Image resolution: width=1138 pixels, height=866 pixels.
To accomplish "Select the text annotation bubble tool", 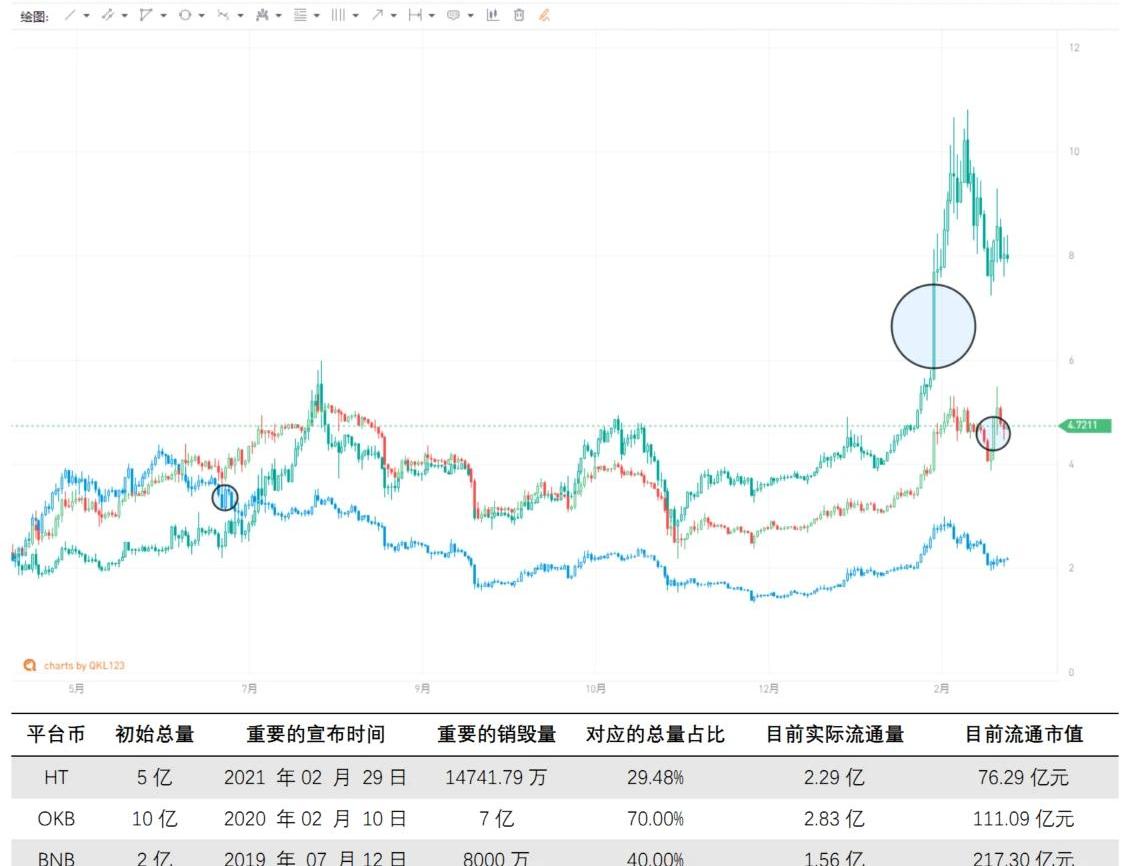I will coord(453,15).
